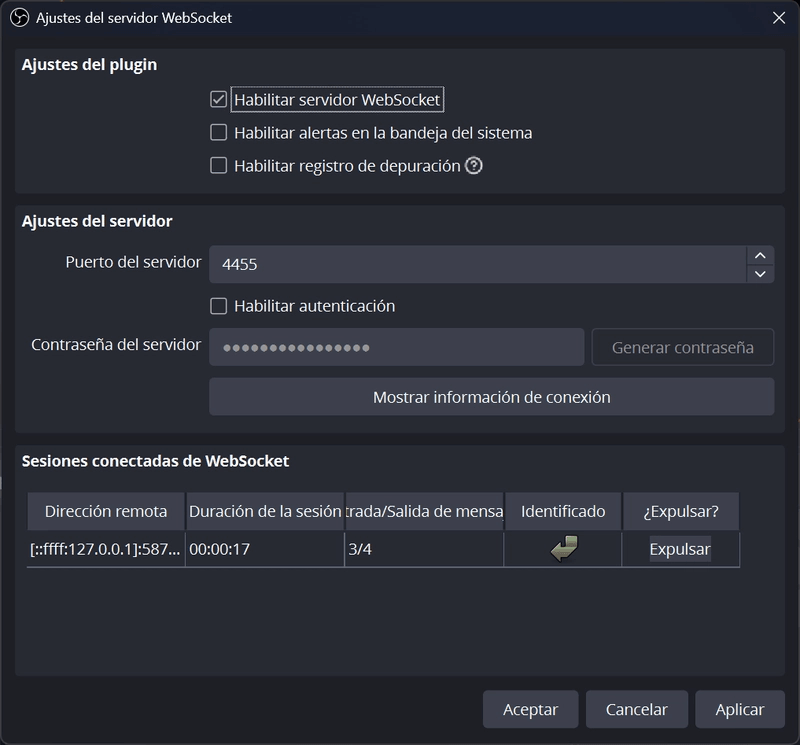Viewport: 800px width, 745px height.
Task: Click the server port 4455 field
Action: [x=478, y=264]
